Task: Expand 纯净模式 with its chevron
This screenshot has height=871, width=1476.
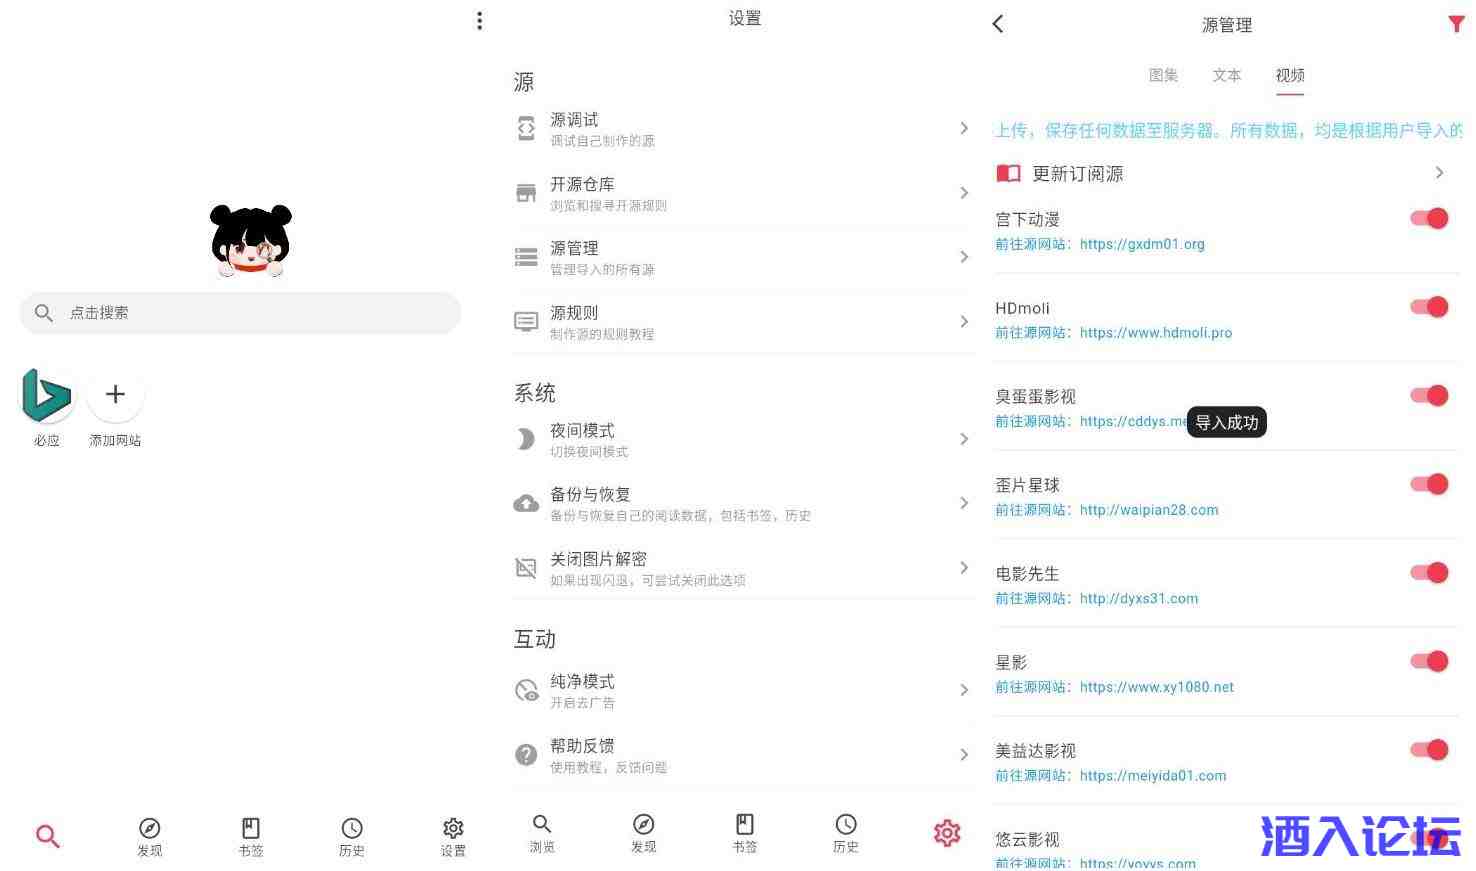Action: [964, 690]
